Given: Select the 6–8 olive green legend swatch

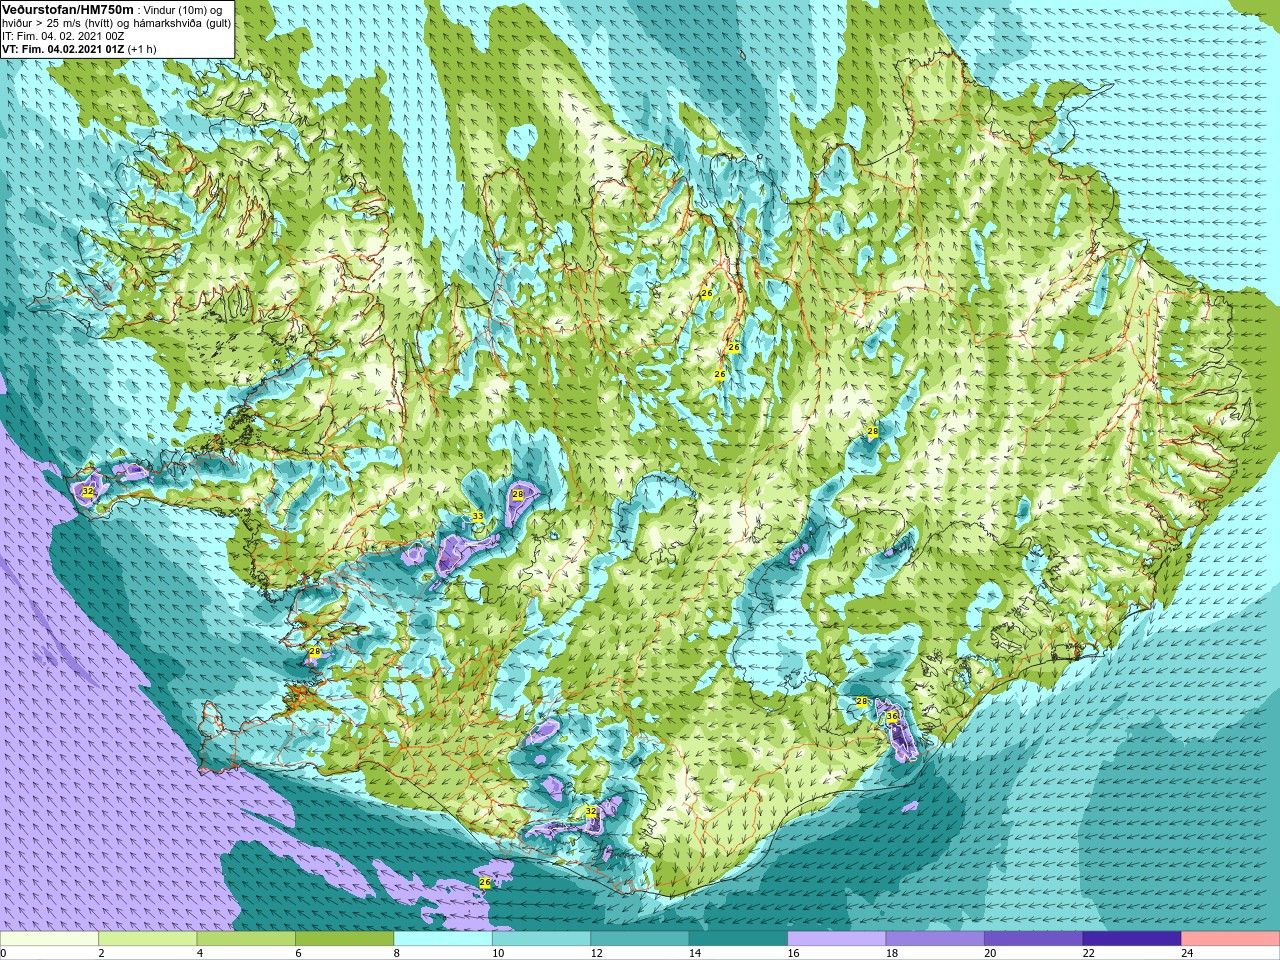Looking at the screenshot, I should tap(345, 939).
